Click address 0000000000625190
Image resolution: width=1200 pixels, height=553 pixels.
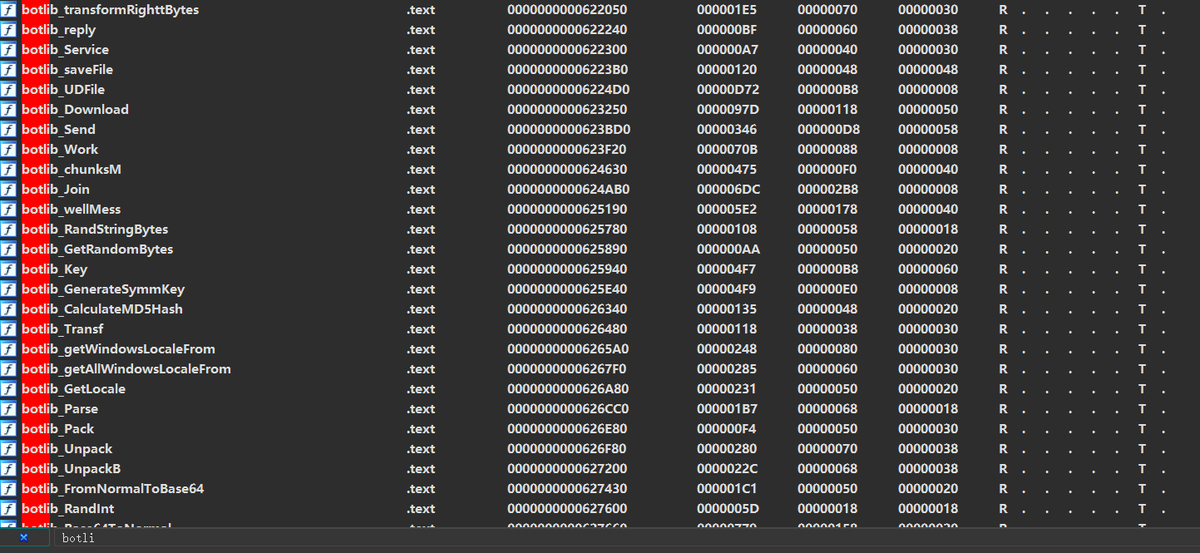[x=567, y=209]
